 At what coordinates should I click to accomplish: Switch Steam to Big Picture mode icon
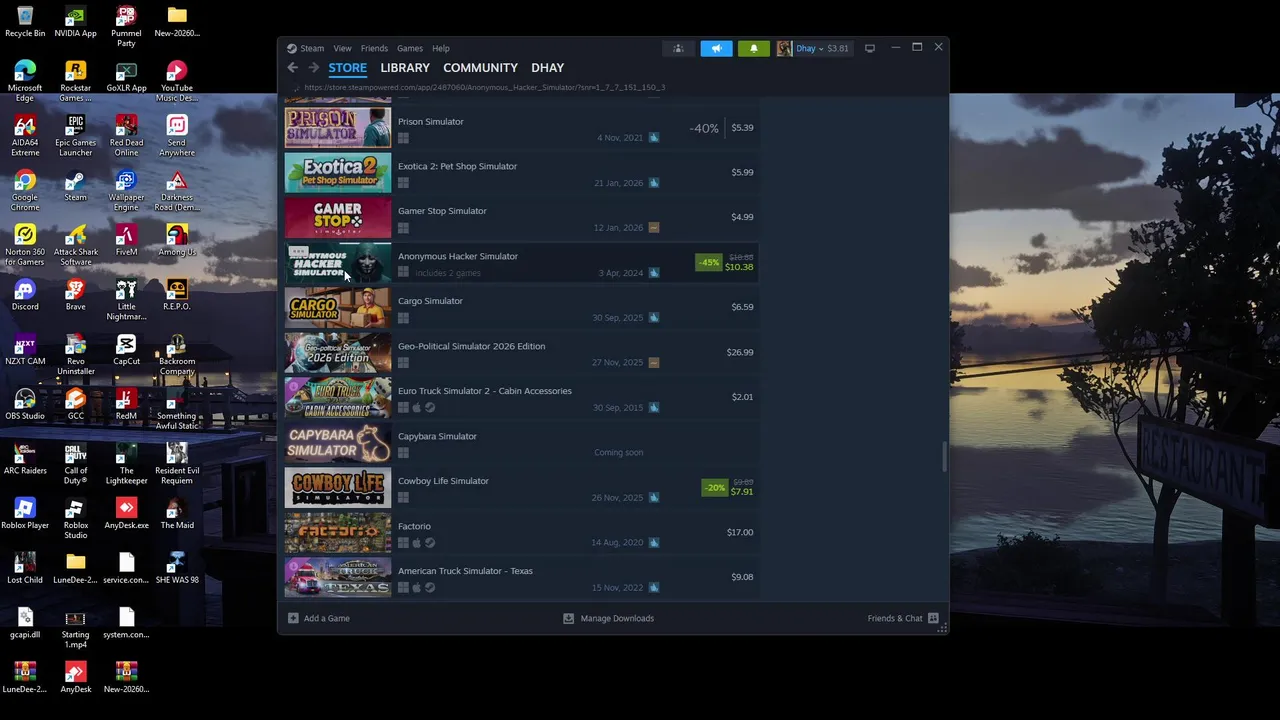tap(870, 48)
